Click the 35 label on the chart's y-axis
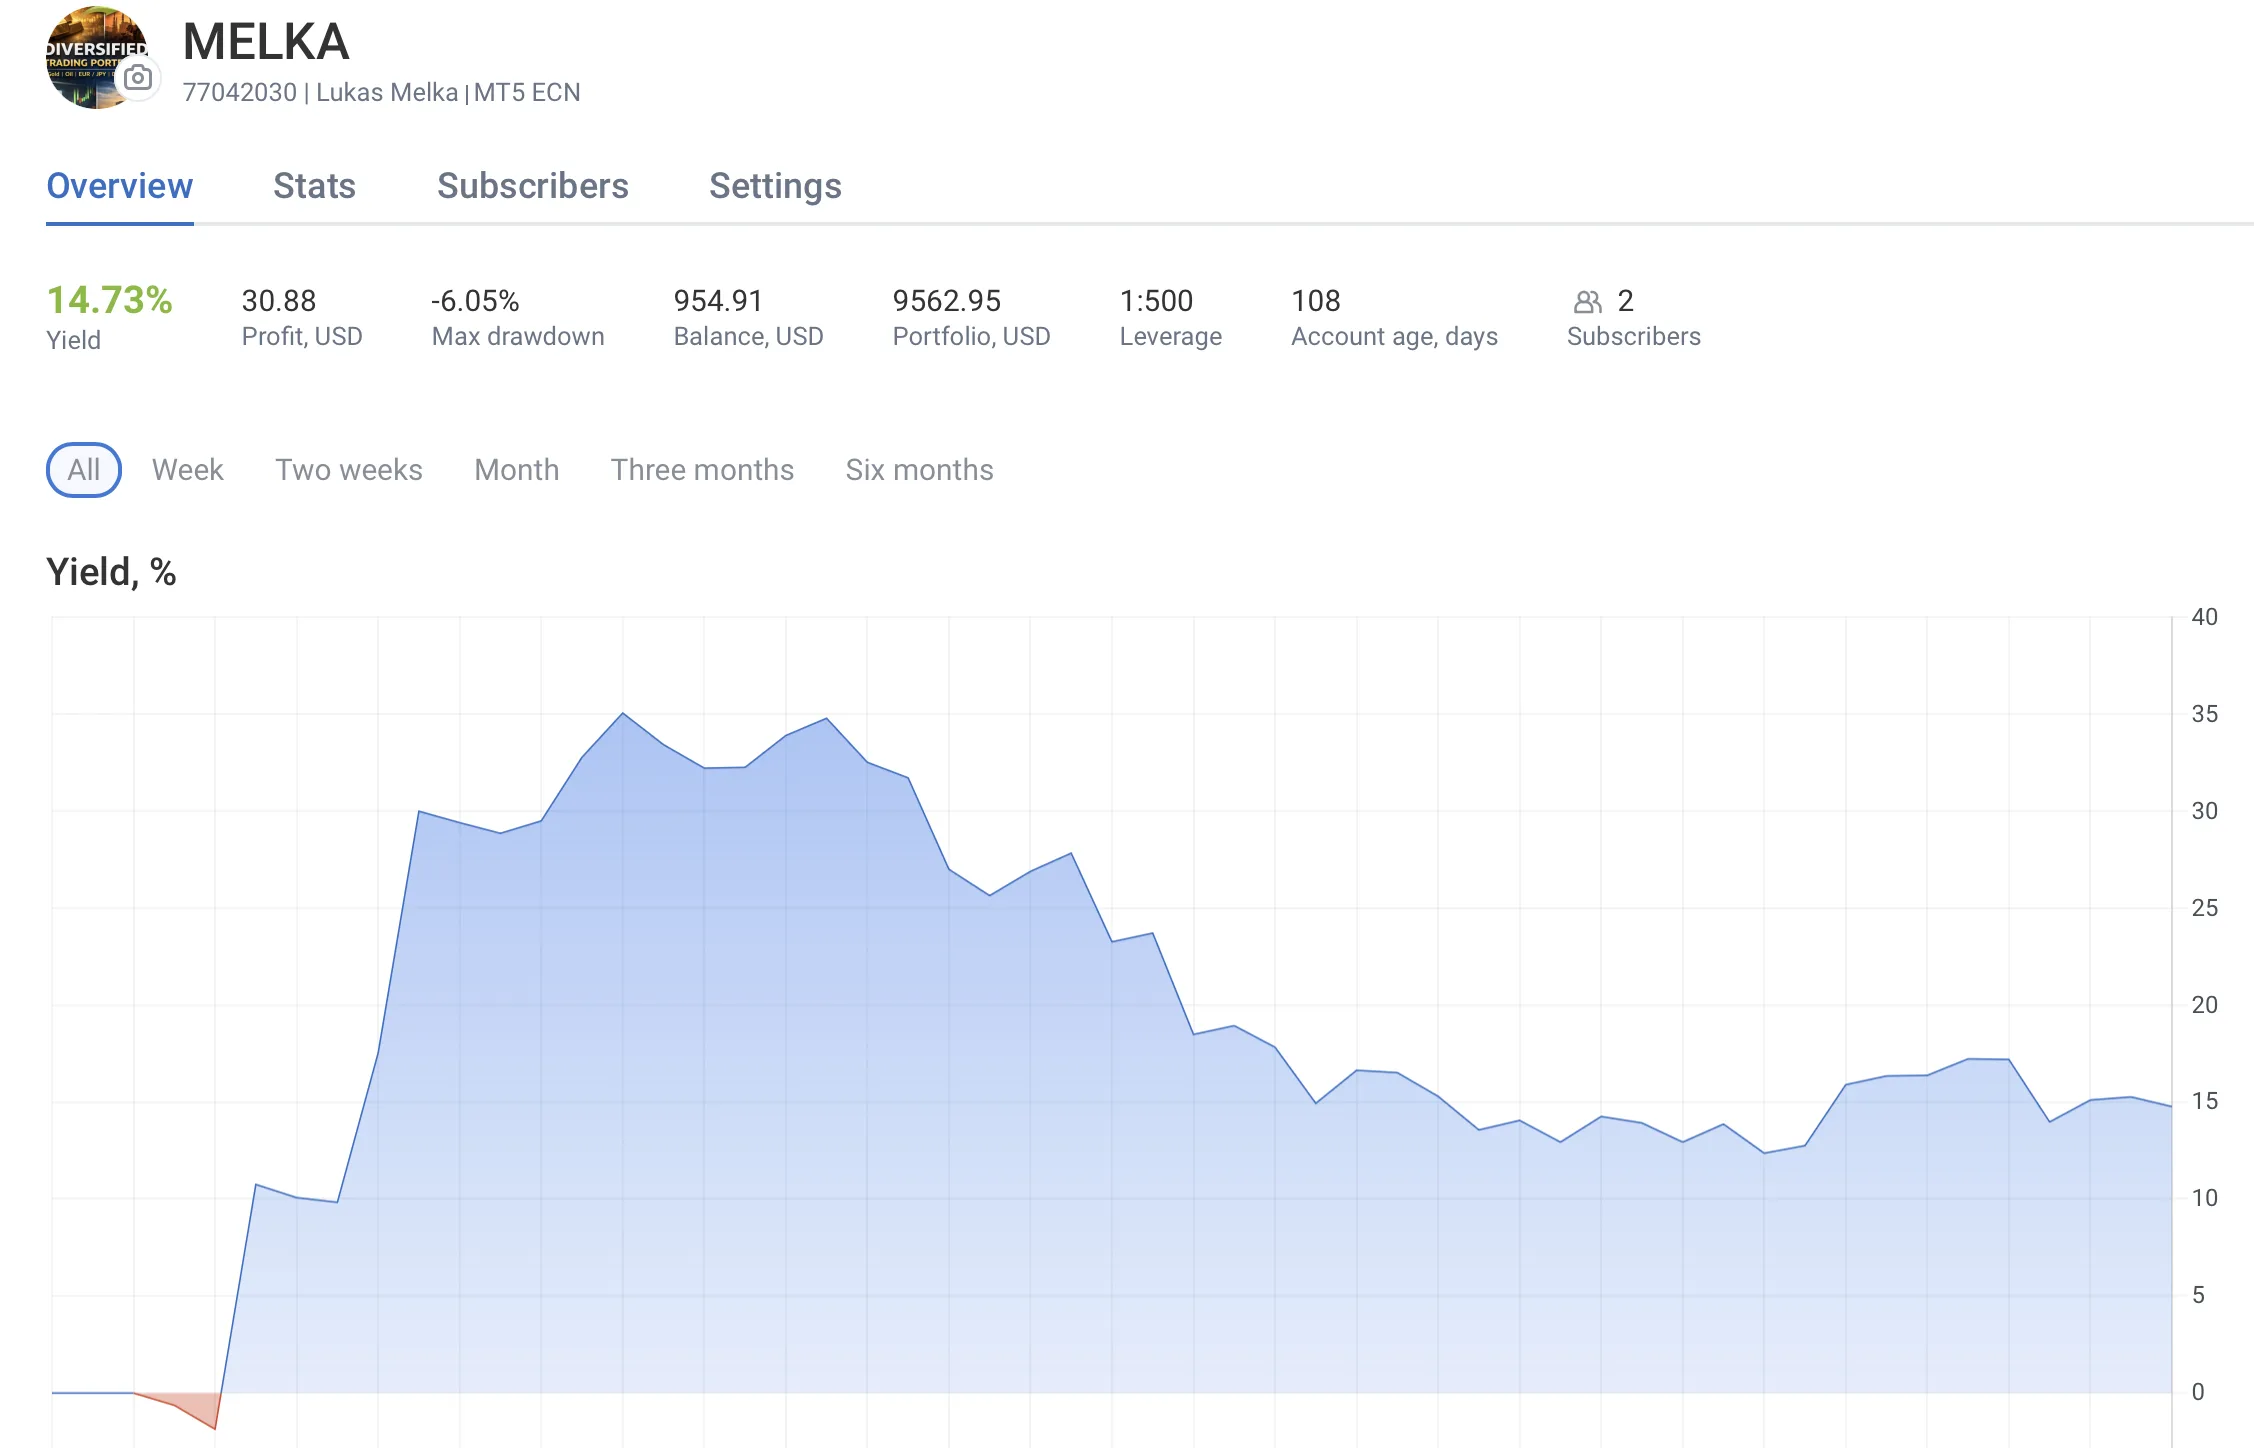 (2204, 714)
